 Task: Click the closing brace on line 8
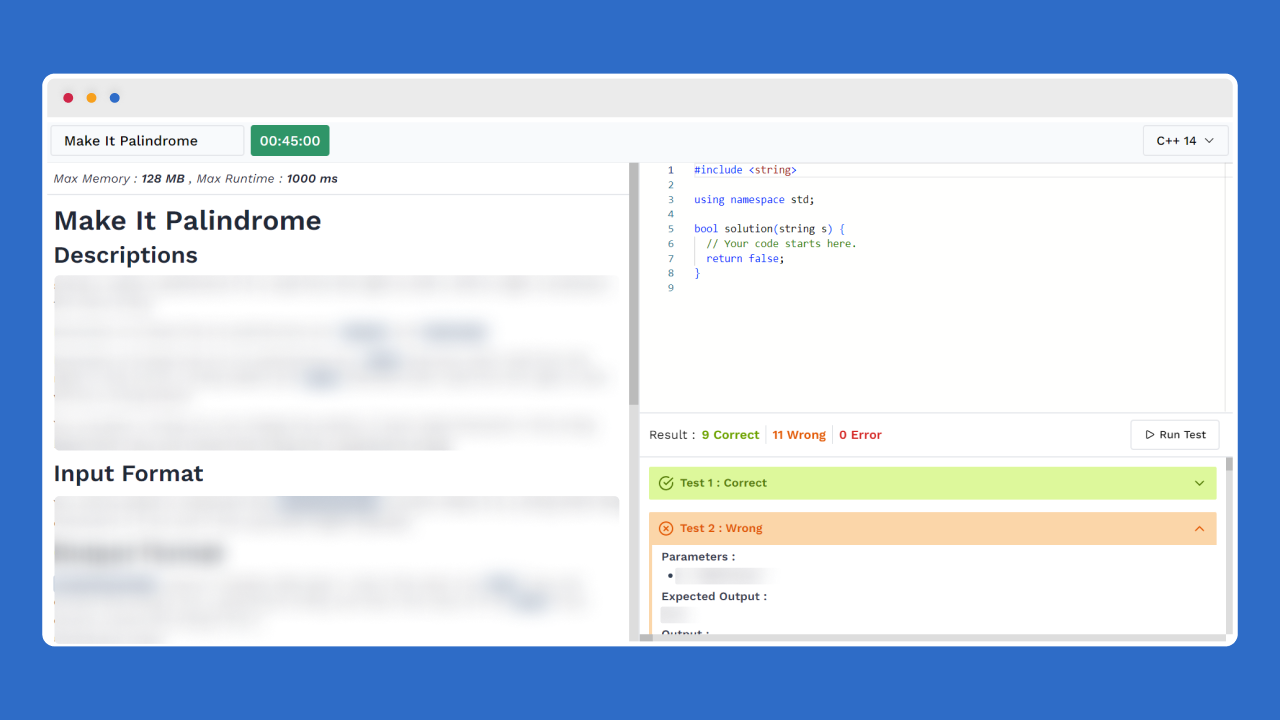pyautogui.click(x=697, y=273)
